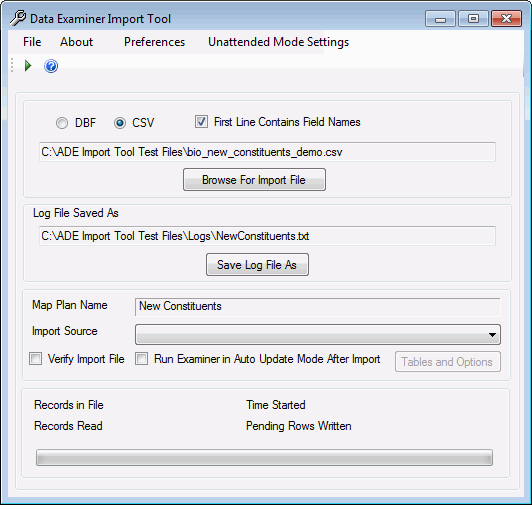Select the CSV radio button

[120, 123]
